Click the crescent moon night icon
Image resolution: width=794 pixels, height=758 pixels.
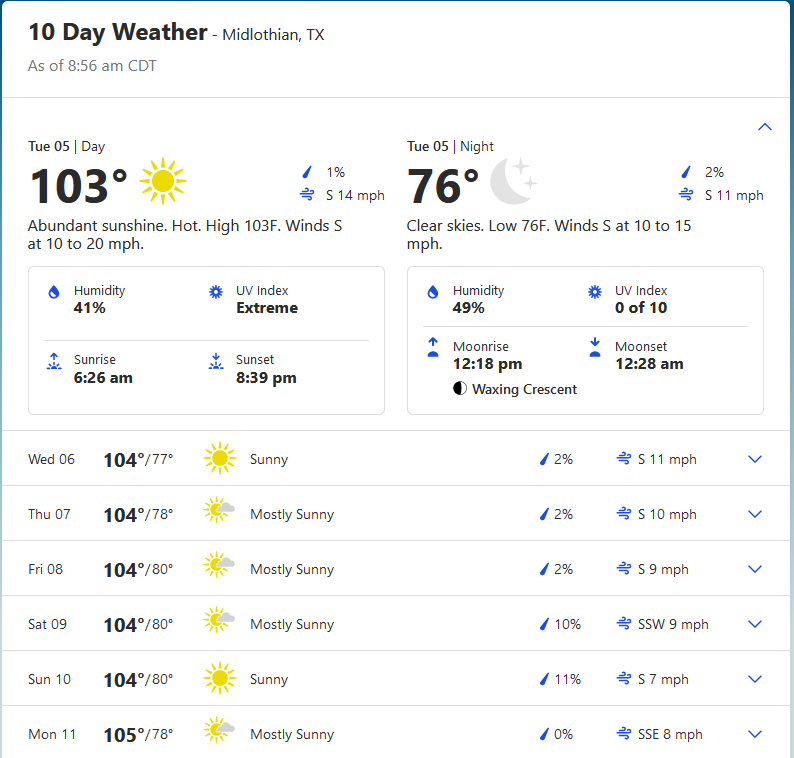[513, 181]
